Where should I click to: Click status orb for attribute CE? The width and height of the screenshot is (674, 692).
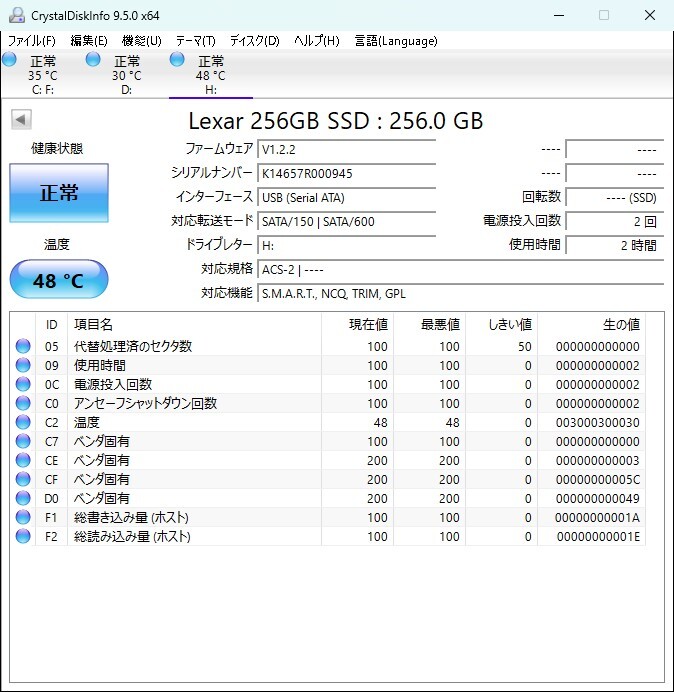click(x=23, y=460)
